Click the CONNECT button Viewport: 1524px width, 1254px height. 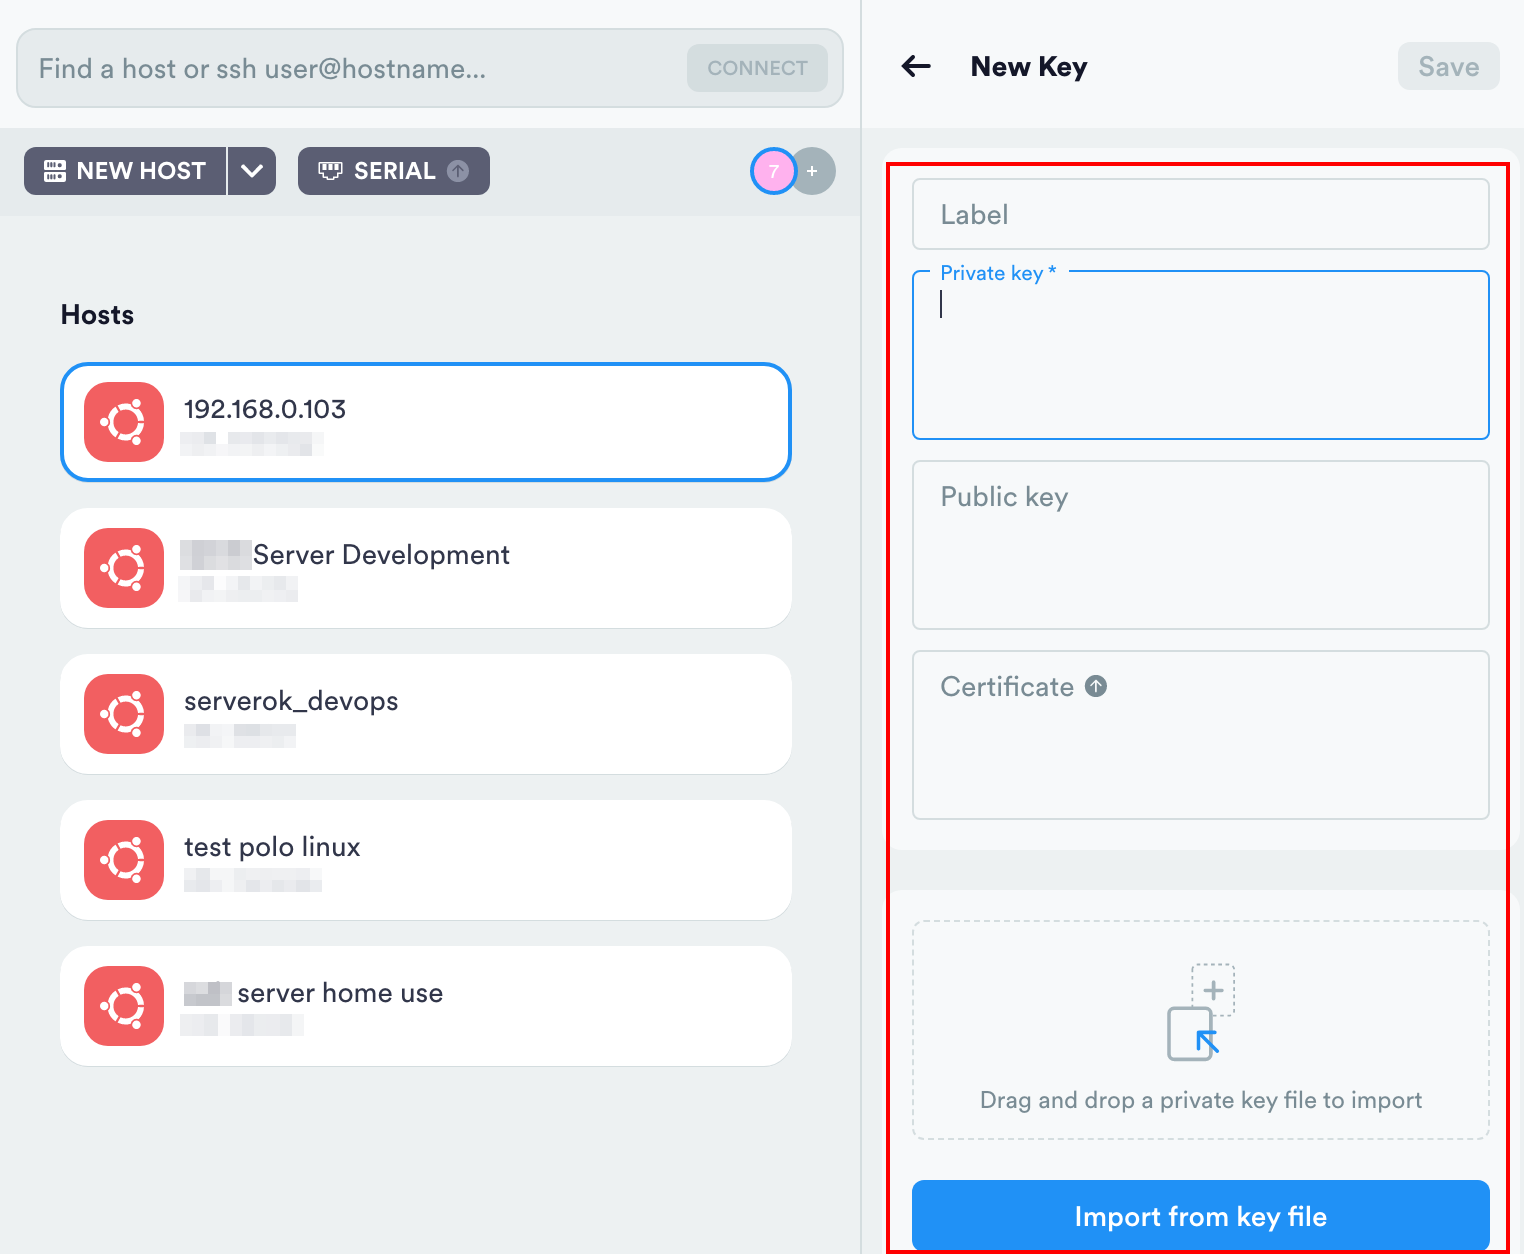click(757, 67)
